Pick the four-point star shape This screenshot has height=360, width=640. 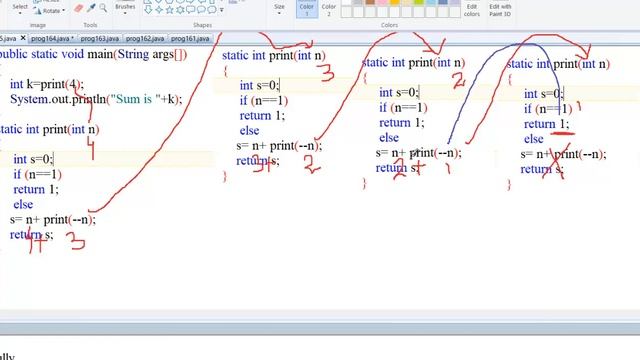[x=159, y=9]
